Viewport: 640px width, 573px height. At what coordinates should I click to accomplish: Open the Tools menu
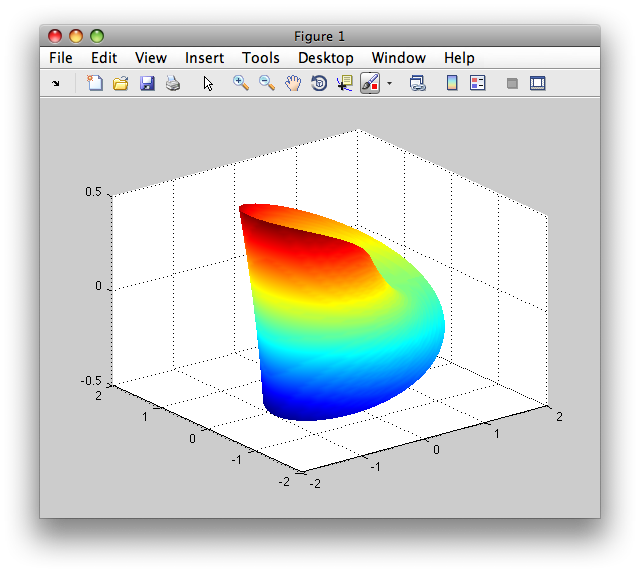[x=261, y=58]
